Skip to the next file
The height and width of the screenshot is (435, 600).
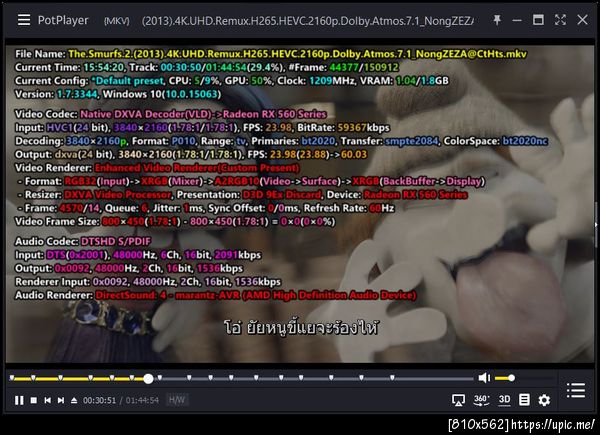click(61, 400)
